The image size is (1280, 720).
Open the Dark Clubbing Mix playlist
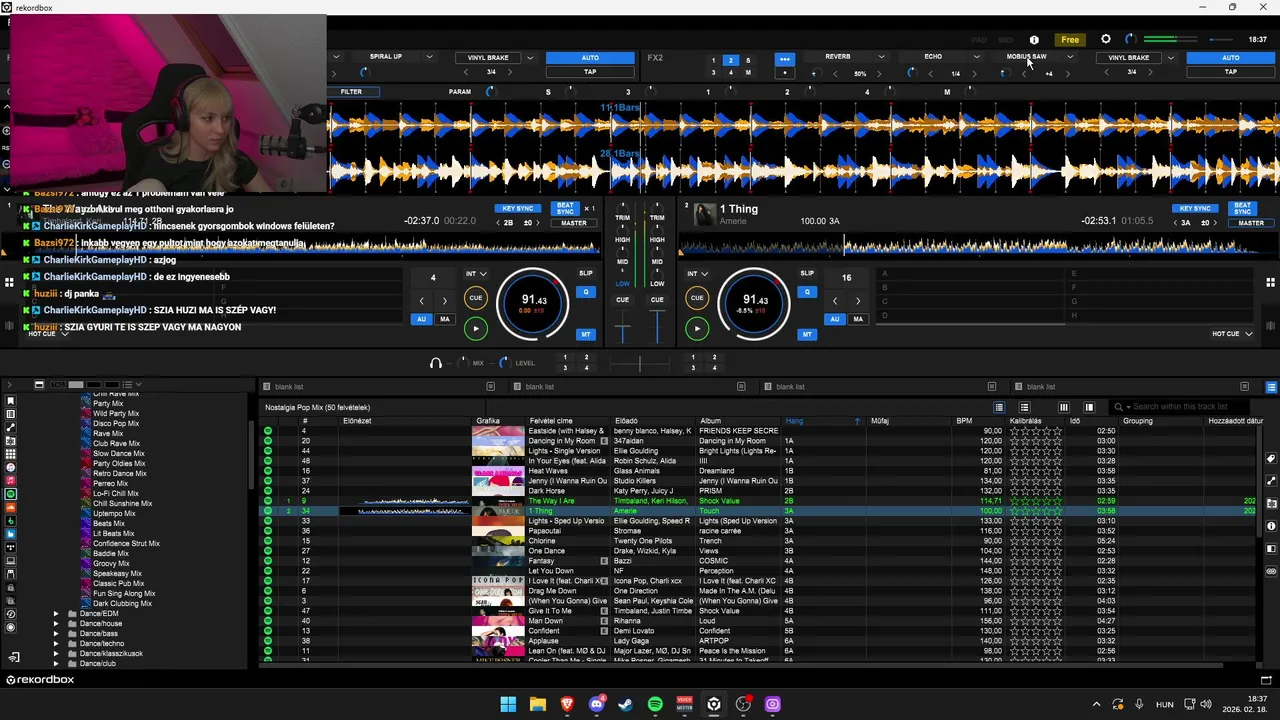(122, 604)
